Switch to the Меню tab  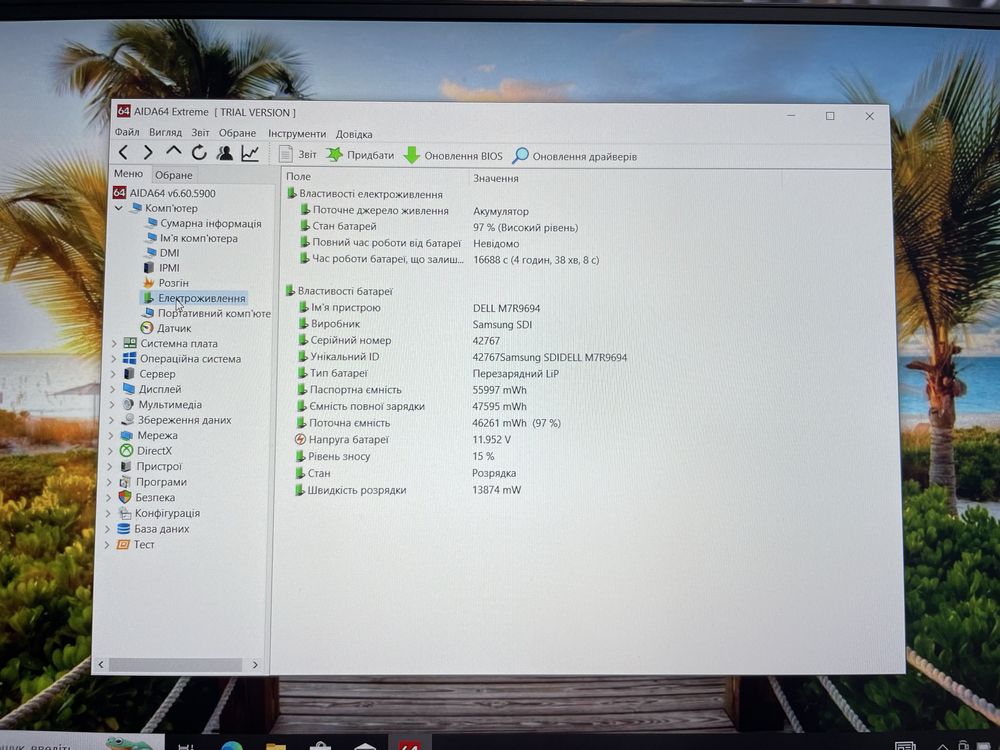coord(128,173)
